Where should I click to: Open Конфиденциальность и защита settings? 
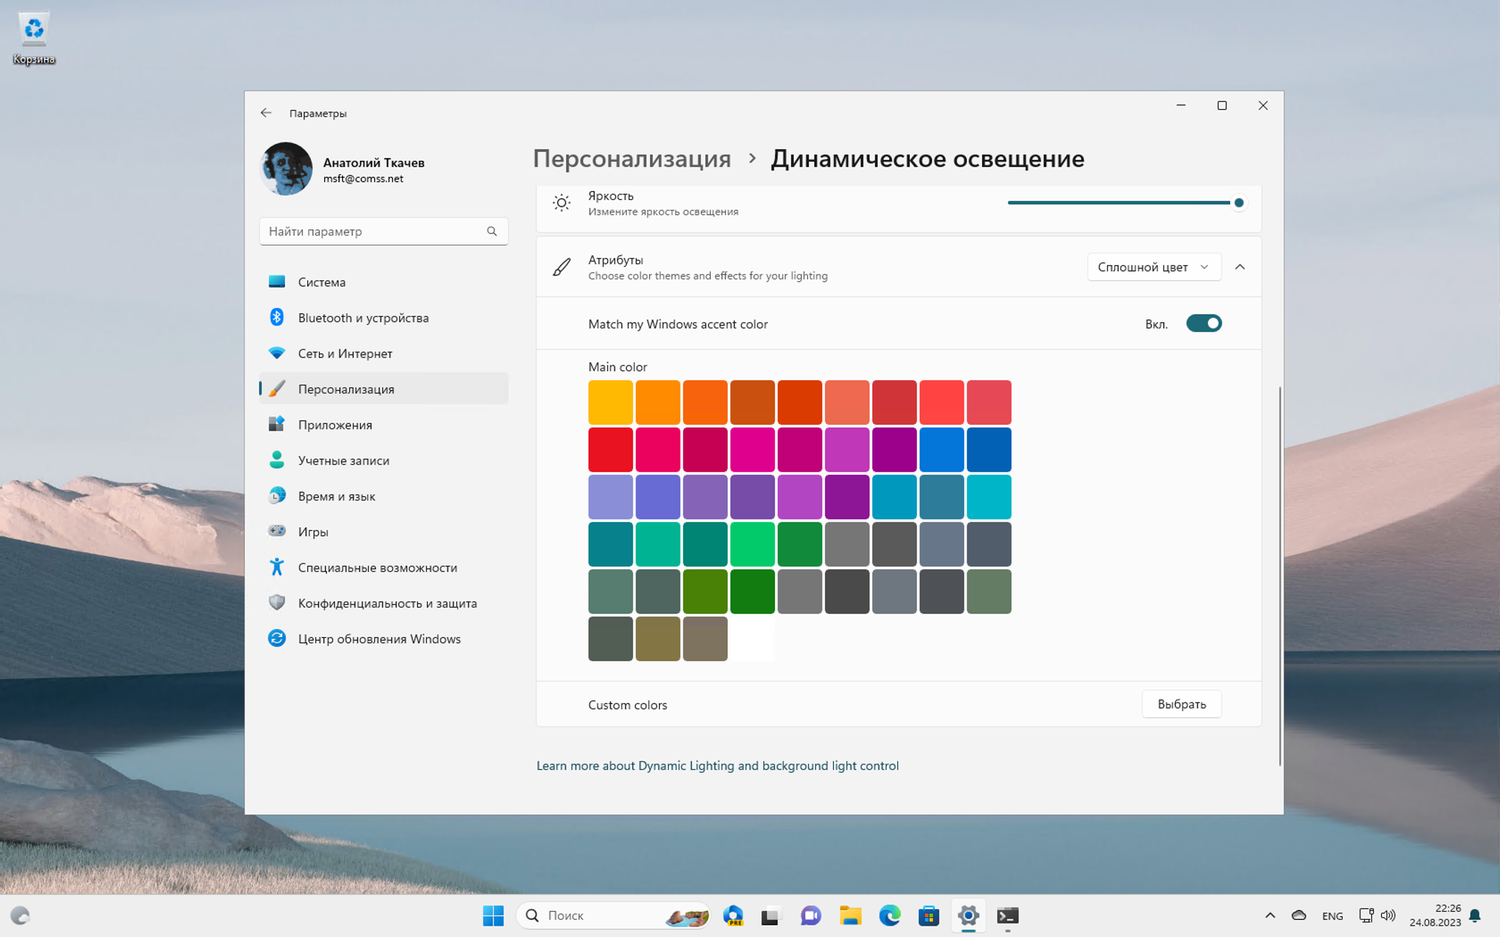point(384,603)
